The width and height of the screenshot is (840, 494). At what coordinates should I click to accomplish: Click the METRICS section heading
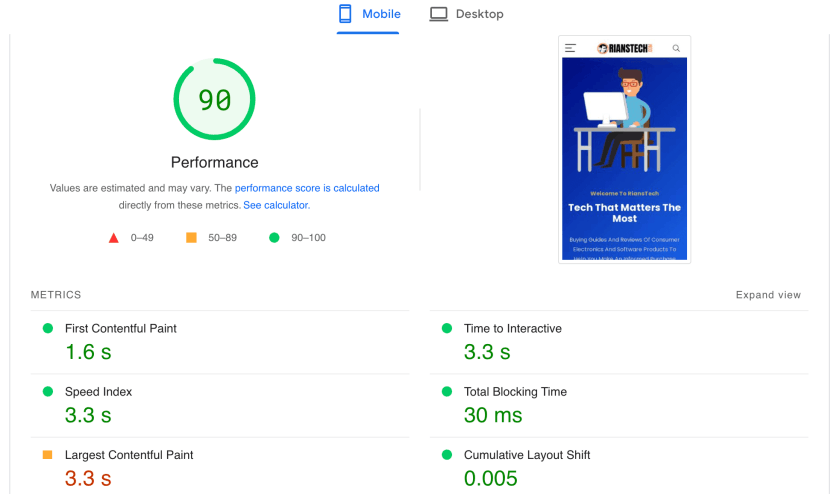click(x=56, y=295)
